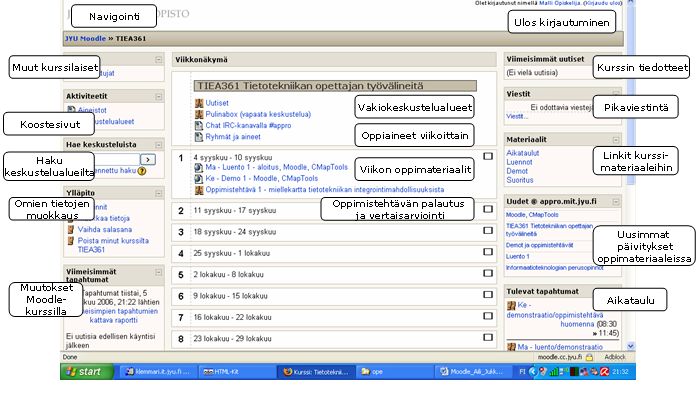The height and width of the screenshot is (393, 699).
Task: Click the Adblock status bar entry
Action: (x=615, y=357)
